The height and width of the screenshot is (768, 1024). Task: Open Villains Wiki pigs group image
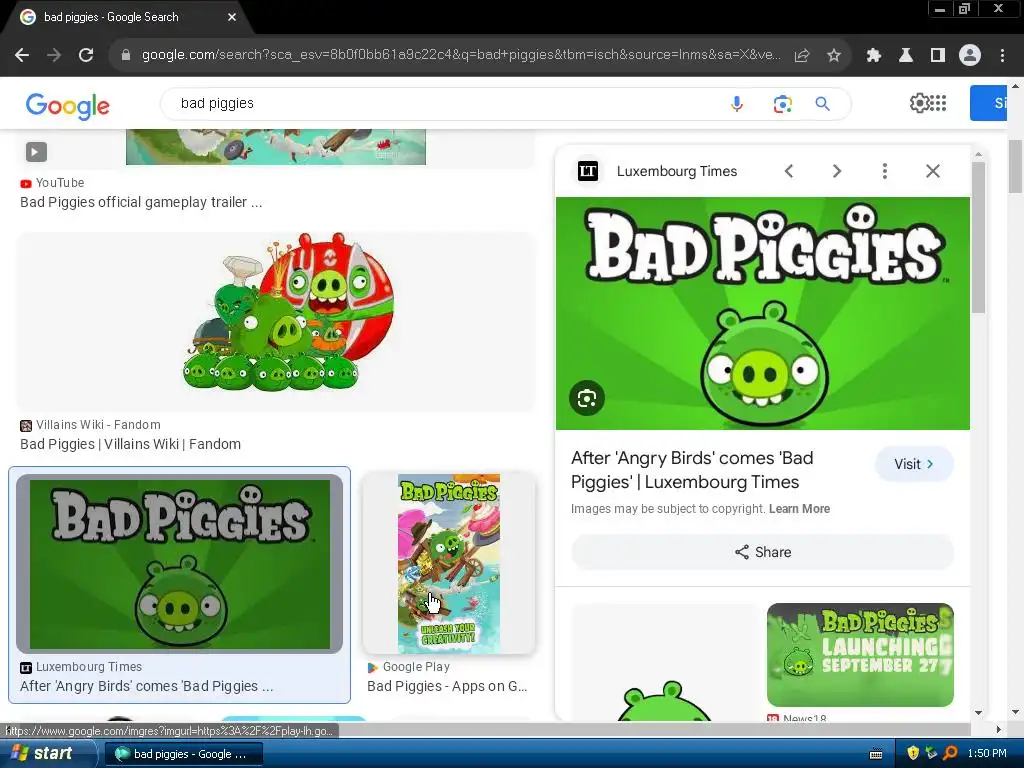[x=276, y=321]
